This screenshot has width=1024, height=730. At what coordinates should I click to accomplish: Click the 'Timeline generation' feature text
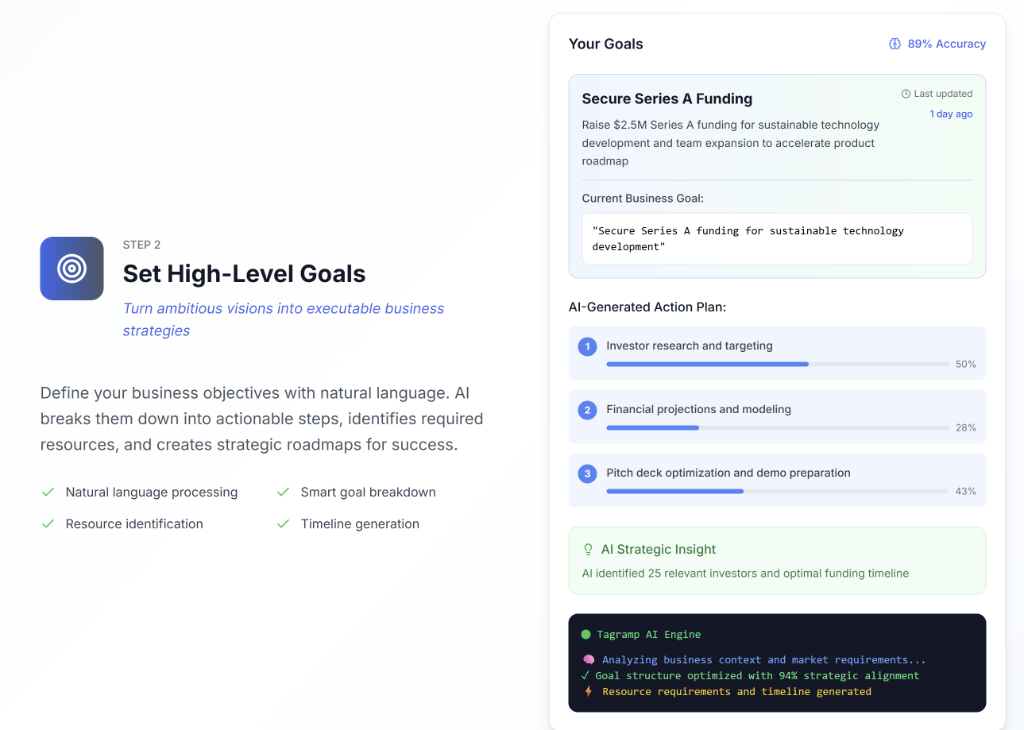(x=360, y=524)
